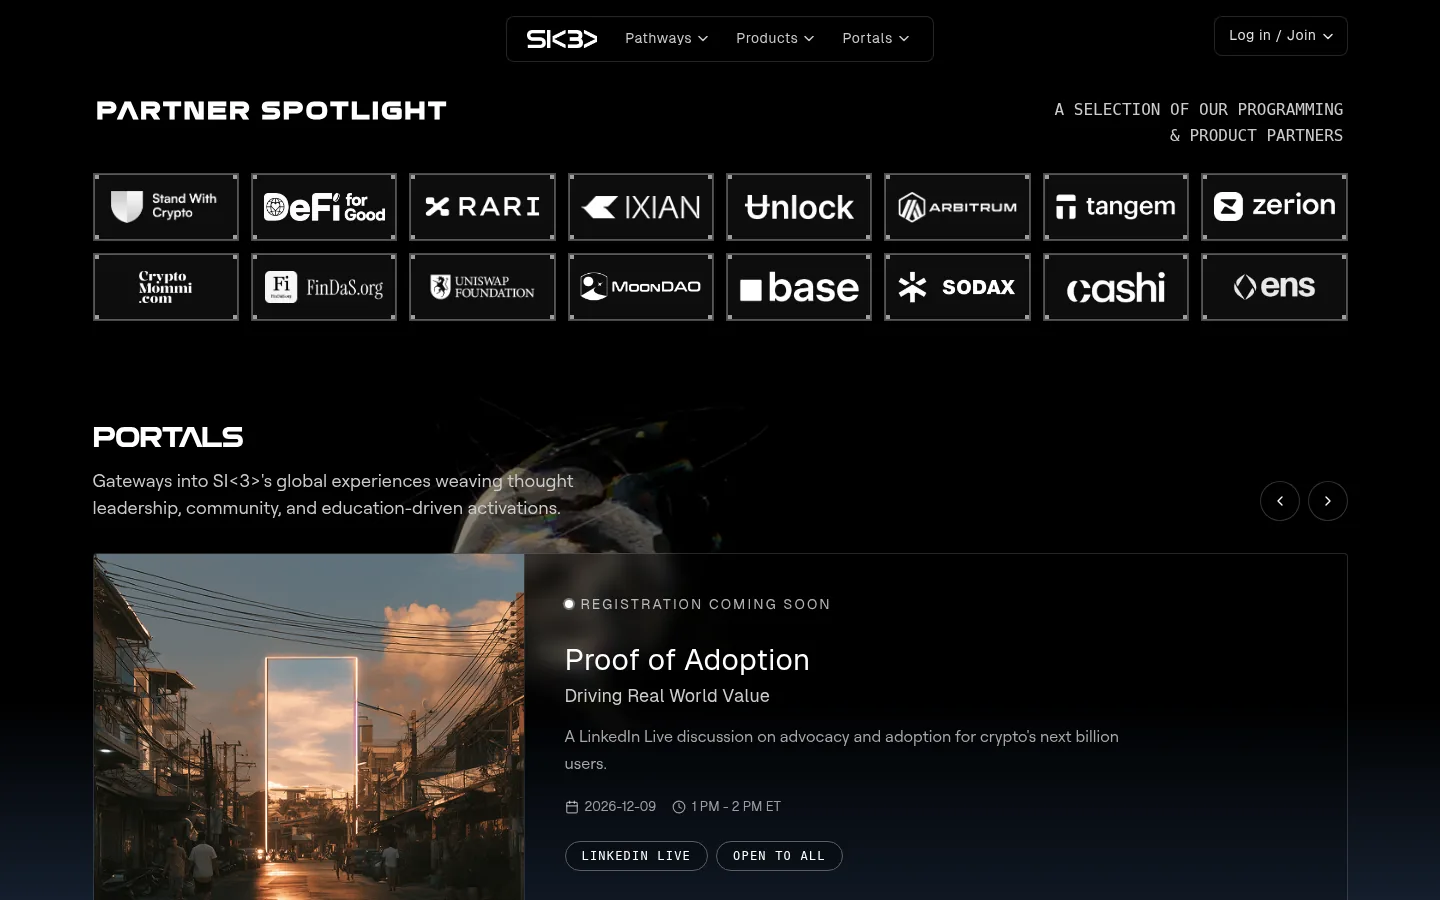Click the tangem partner logo

click(x=1116, y=207)
